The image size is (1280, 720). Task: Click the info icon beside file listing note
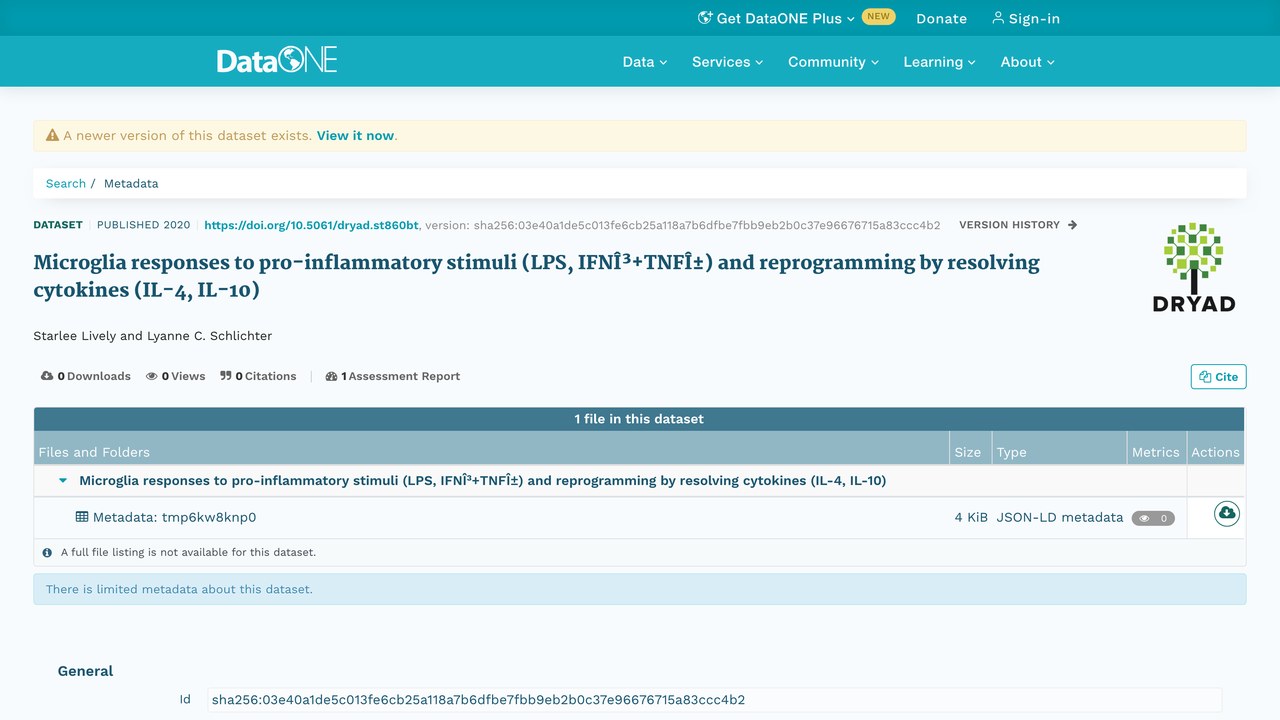click(47, 552)
